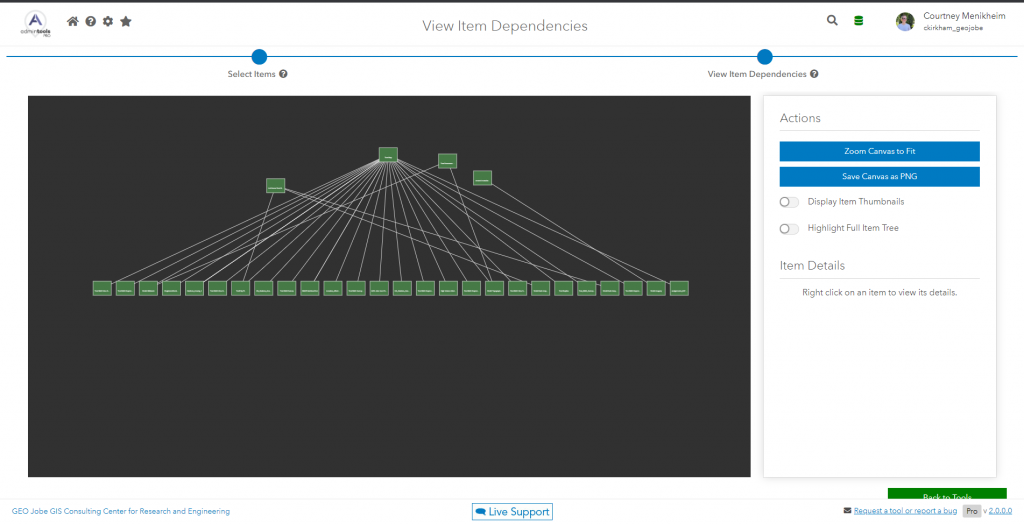
Task: Click help icon beside View Item Dependencies step
Action: 815,74
